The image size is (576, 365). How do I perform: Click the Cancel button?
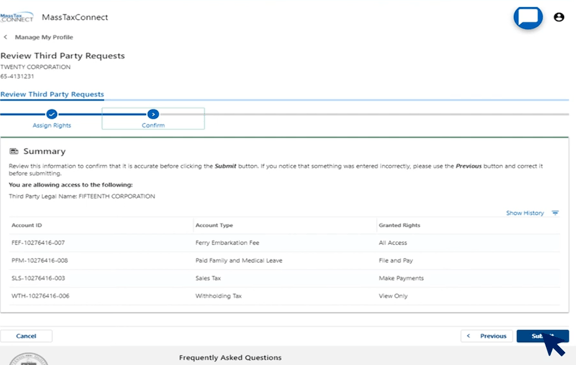(26, 336)
